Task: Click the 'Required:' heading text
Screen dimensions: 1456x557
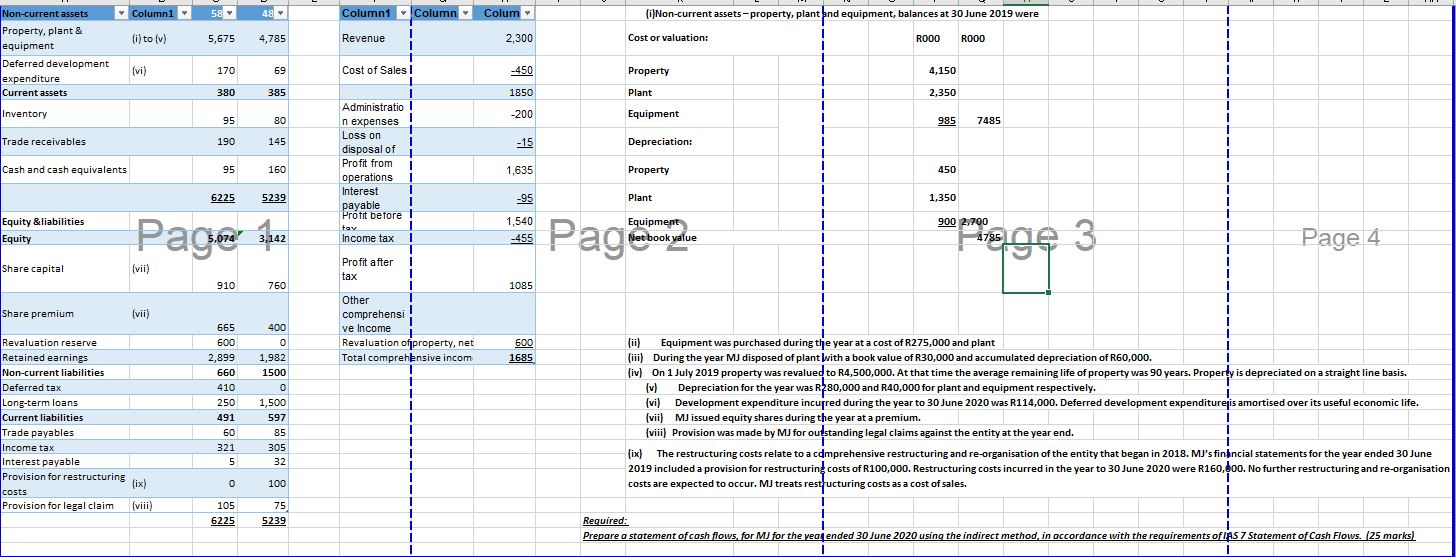Action: point(605,521)
